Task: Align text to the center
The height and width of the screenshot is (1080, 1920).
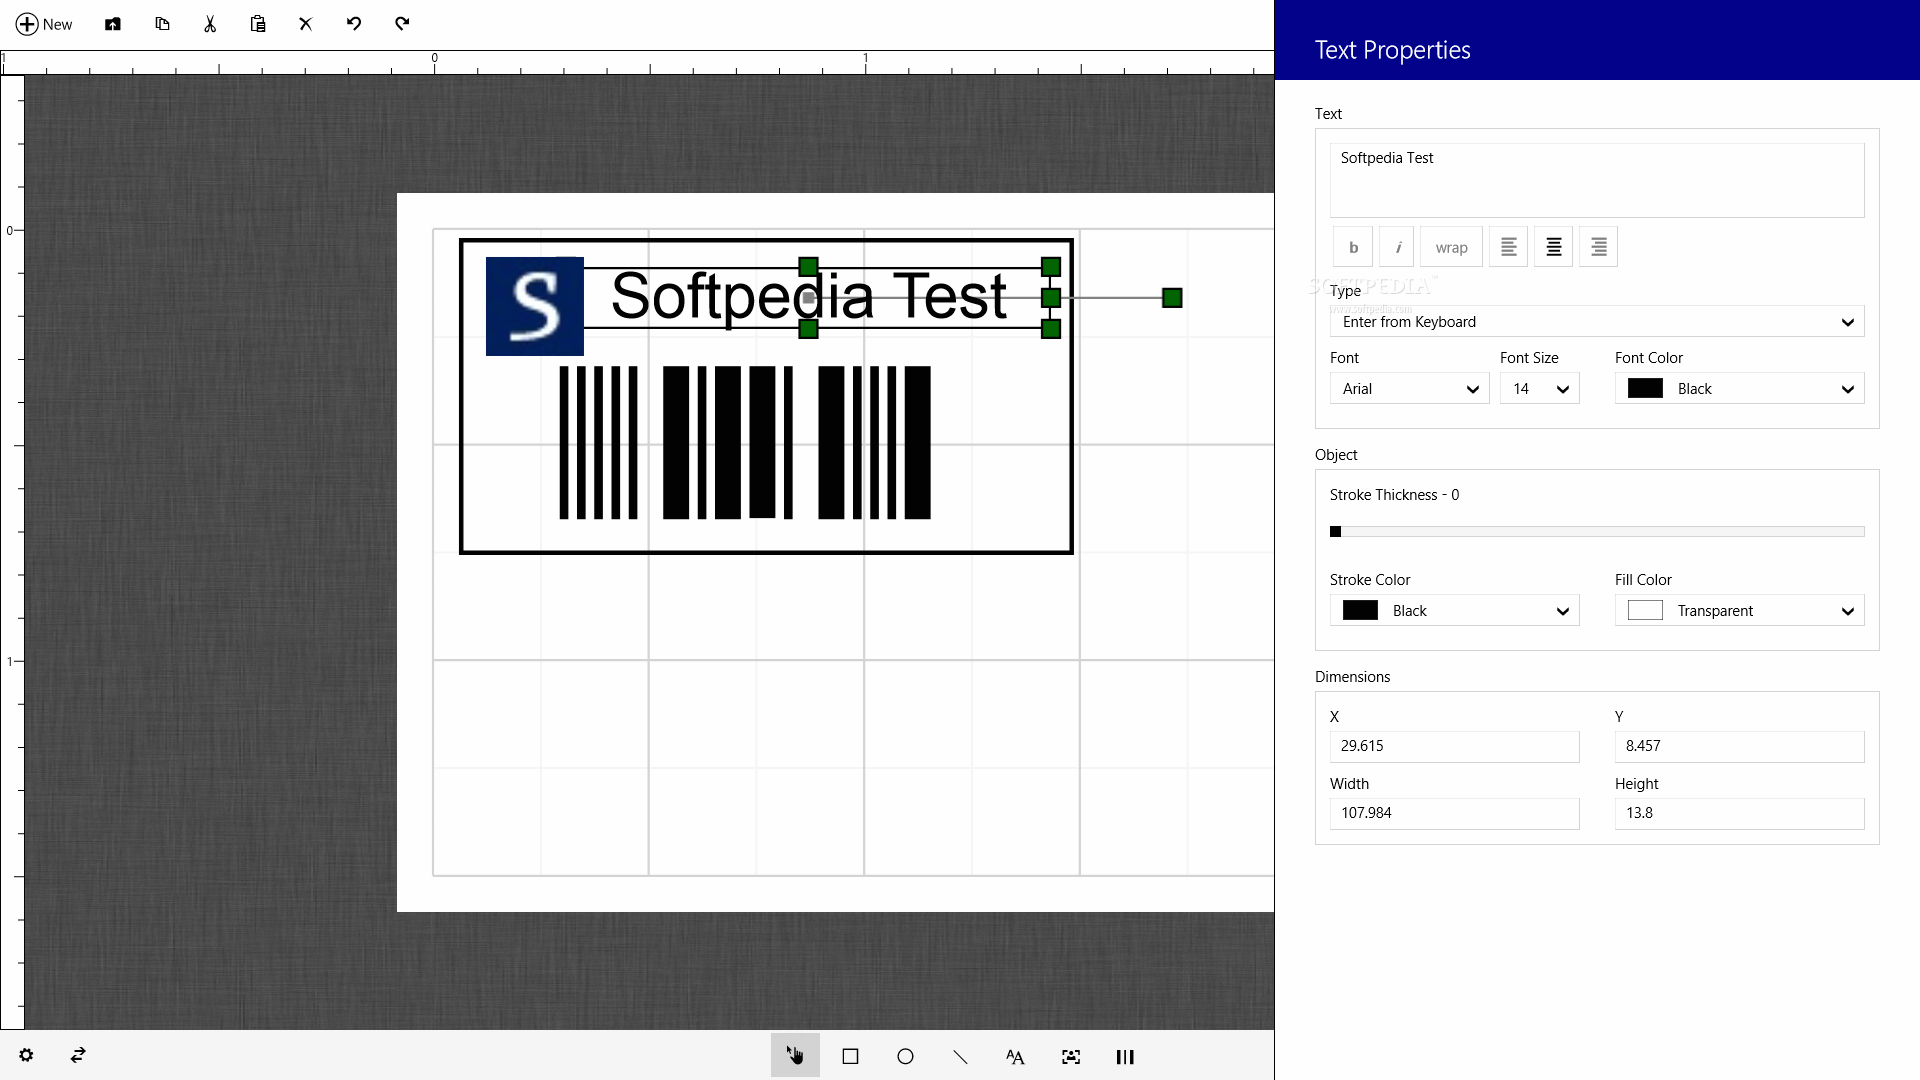Action: pos(1553,247)
